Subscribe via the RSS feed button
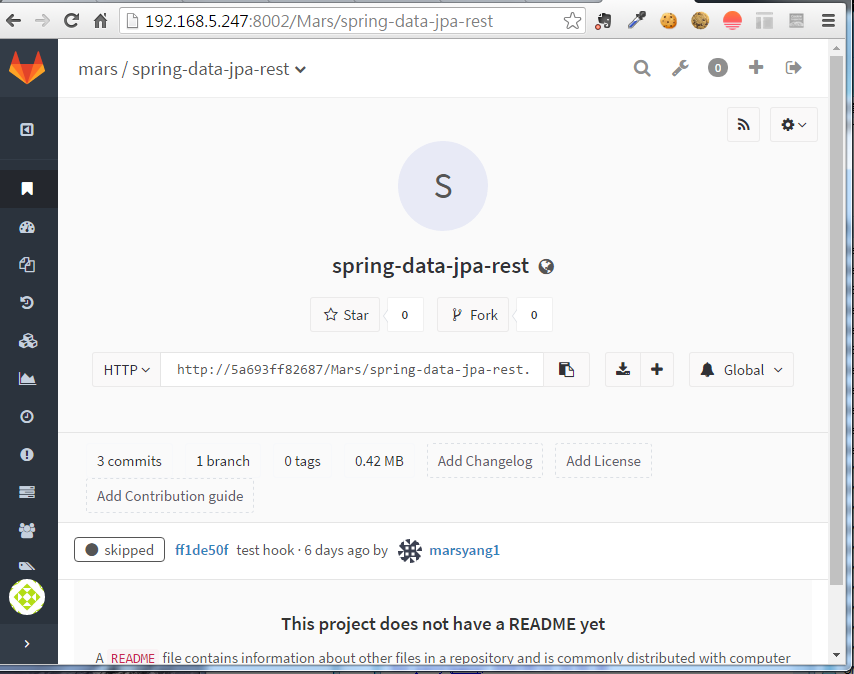This screenshot has width=854, height=674. point(743,125)
